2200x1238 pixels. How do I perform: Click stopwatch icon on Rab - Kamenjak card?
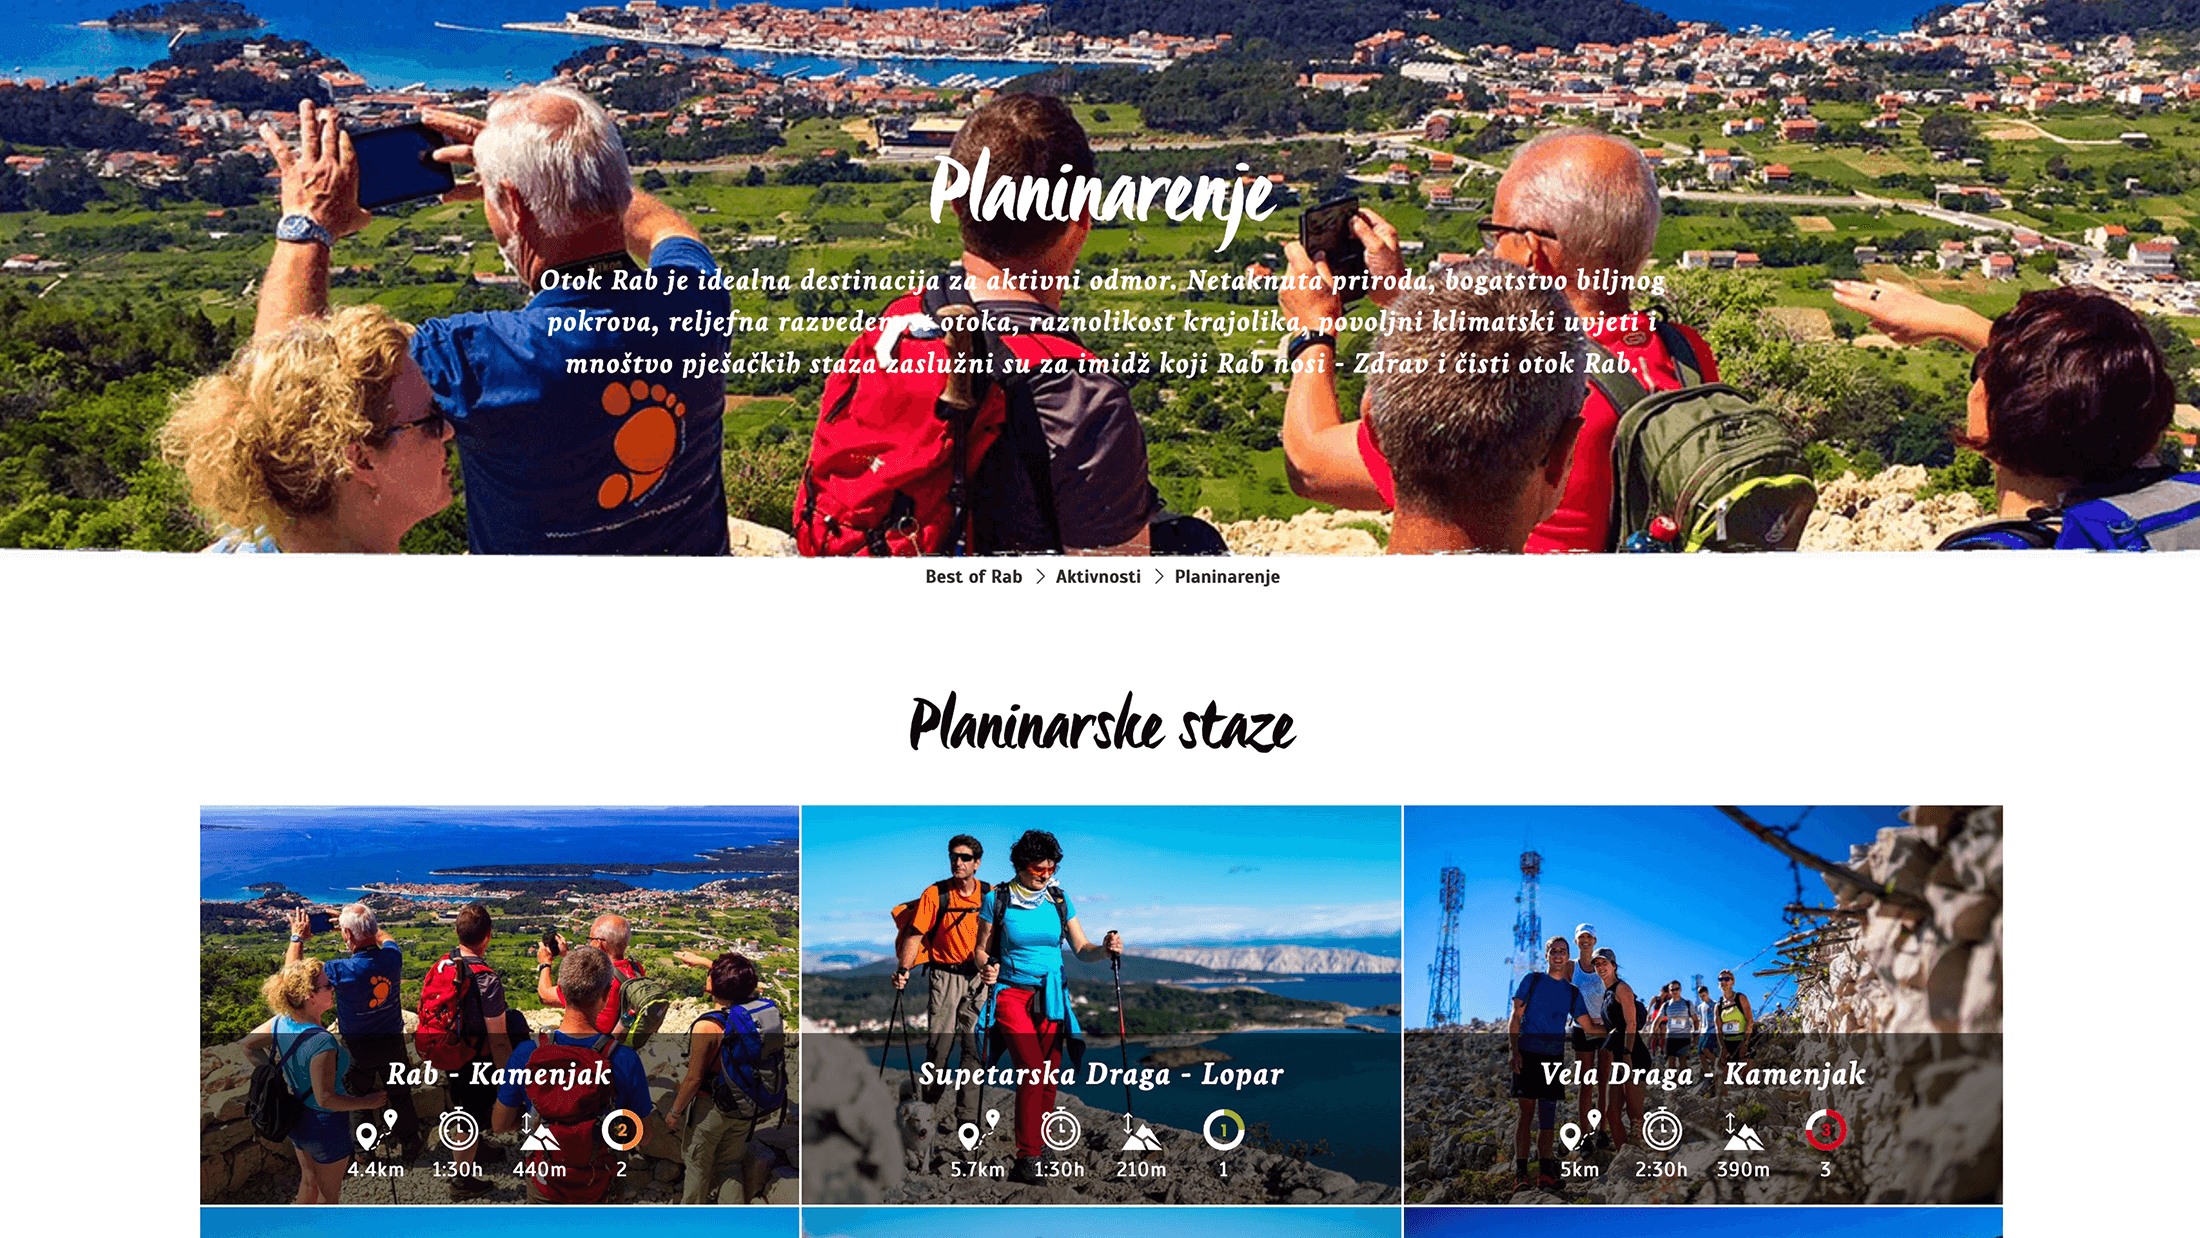pos(458,1130)
